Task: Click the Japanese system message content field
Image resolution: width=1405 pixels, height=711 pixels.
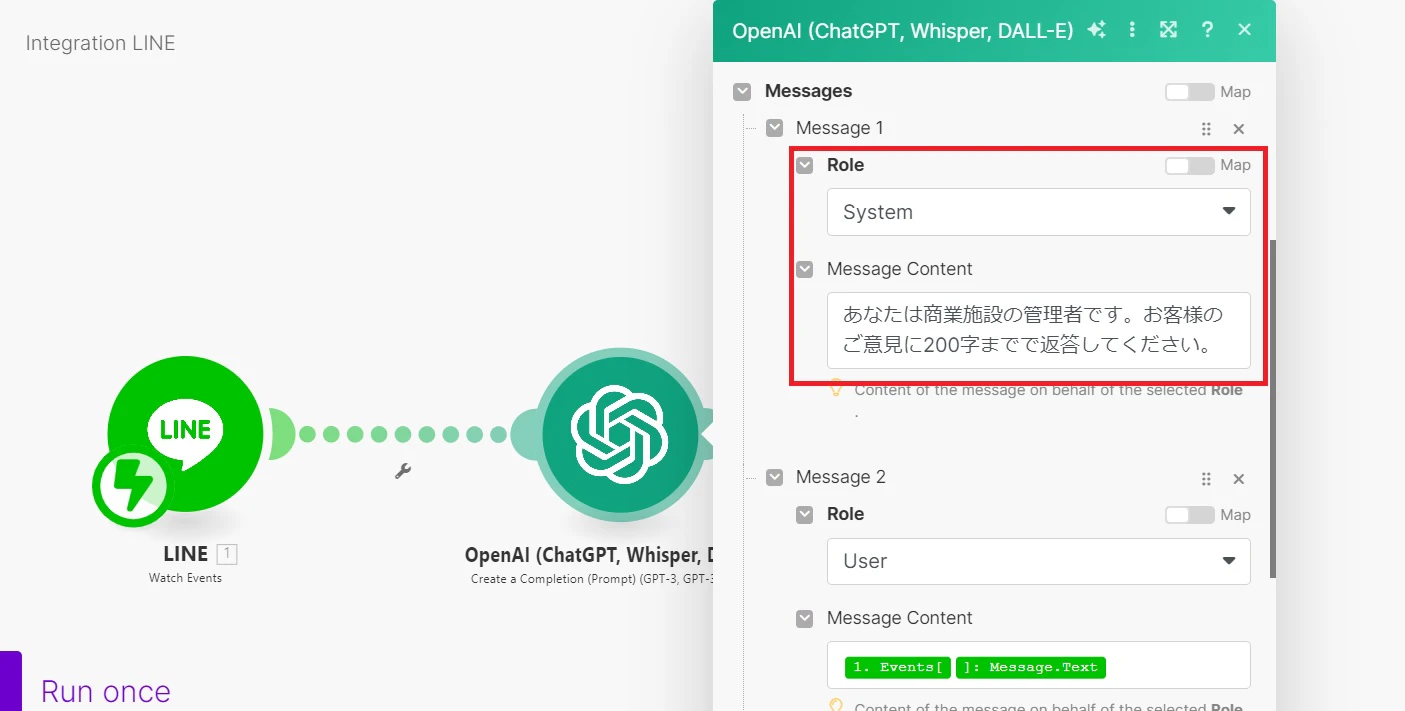Action: point(1038,330)
